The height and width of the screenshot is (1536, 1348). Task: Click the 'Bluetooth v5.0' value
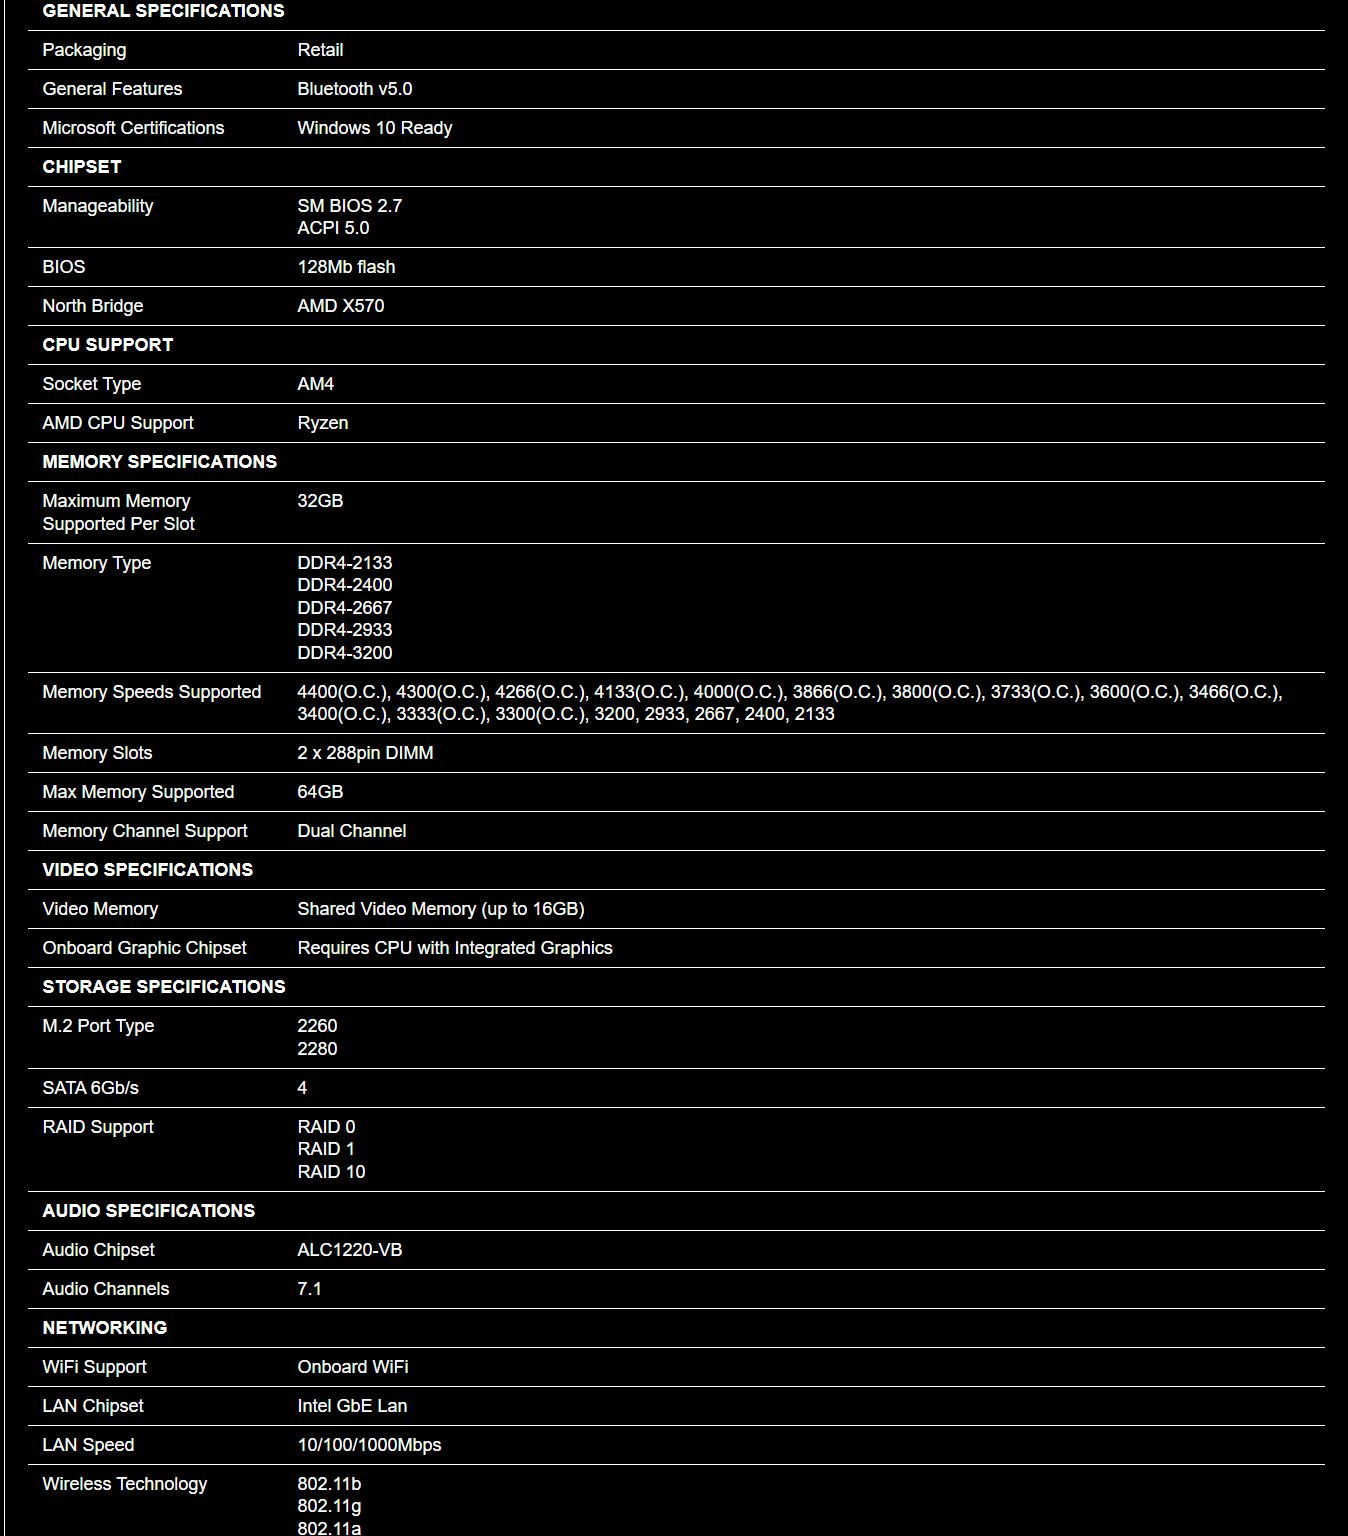(x=354, y=89)
